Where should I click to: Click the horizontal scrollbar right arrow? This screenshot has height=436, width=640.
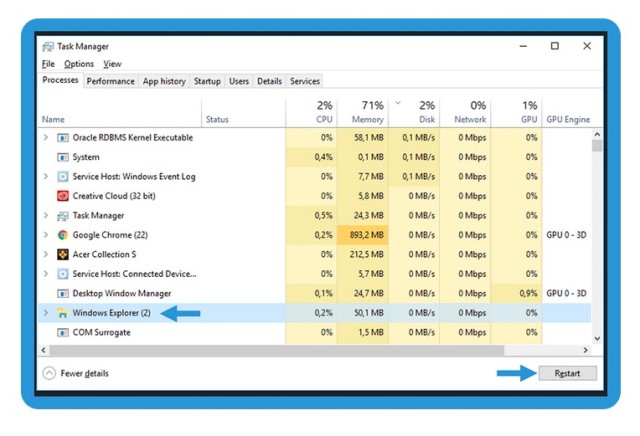pos(586,350)
